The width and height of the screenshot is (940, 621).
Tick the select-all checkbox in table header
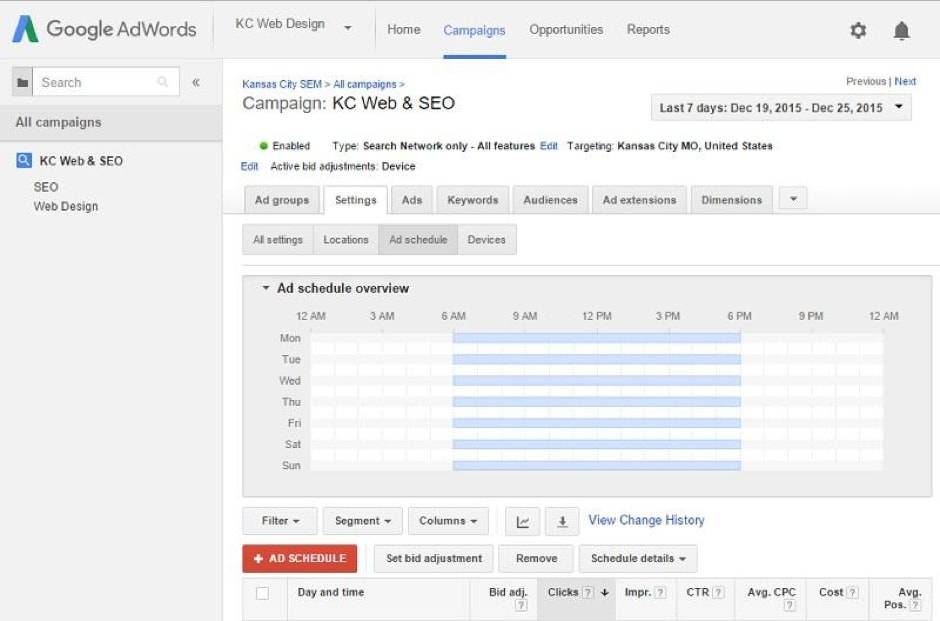tap(262, 593)
